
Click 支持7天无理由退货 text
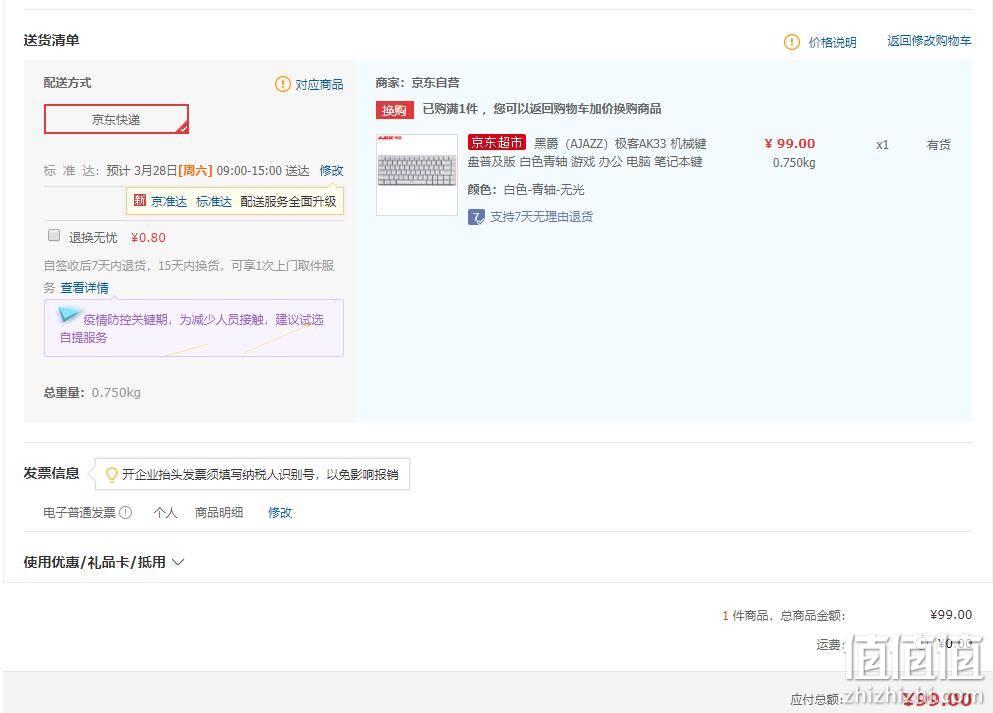click(x=541, y=217)
